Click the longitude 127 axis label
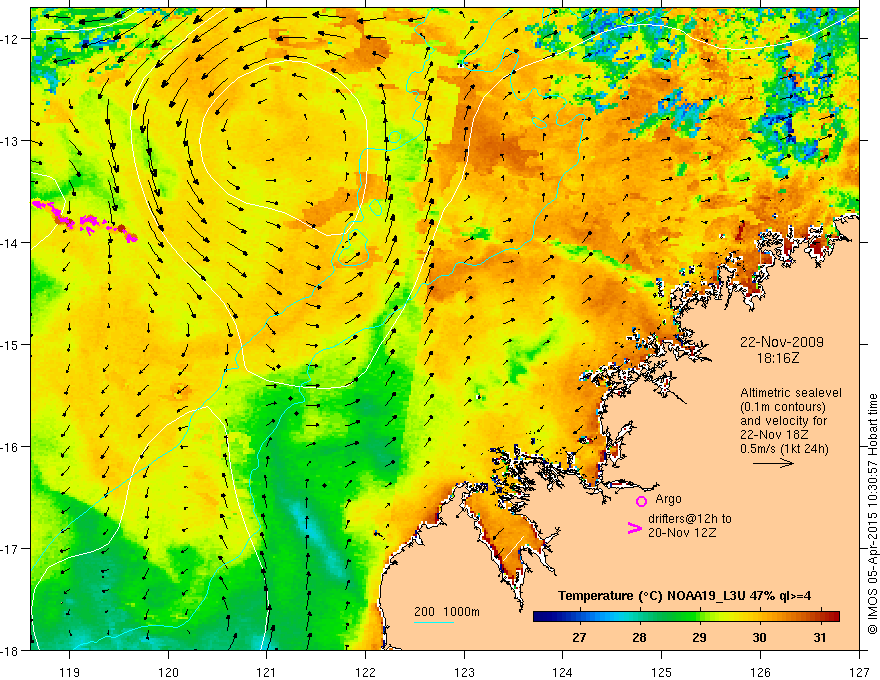This screenshot has width=880, height=680. (x=859, y=673)
